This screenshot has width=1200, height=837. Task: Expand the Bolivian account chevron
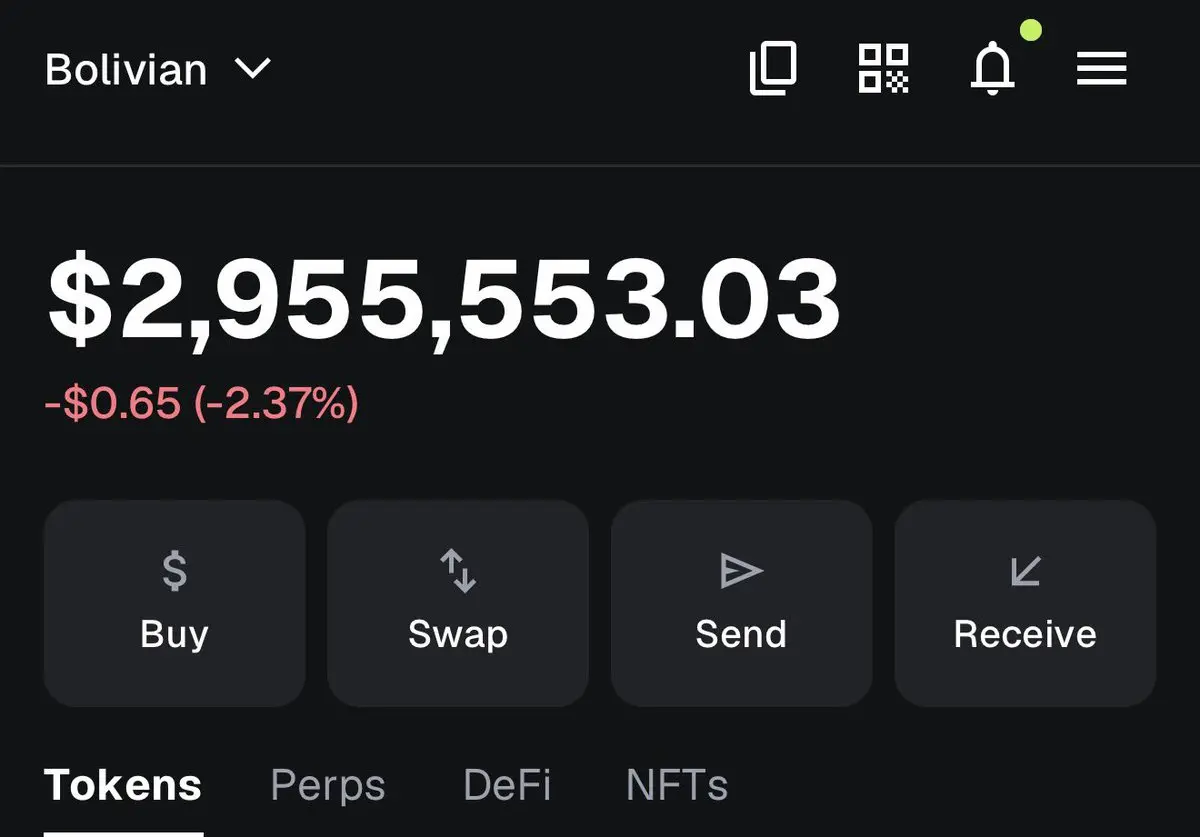pos(253,69)
